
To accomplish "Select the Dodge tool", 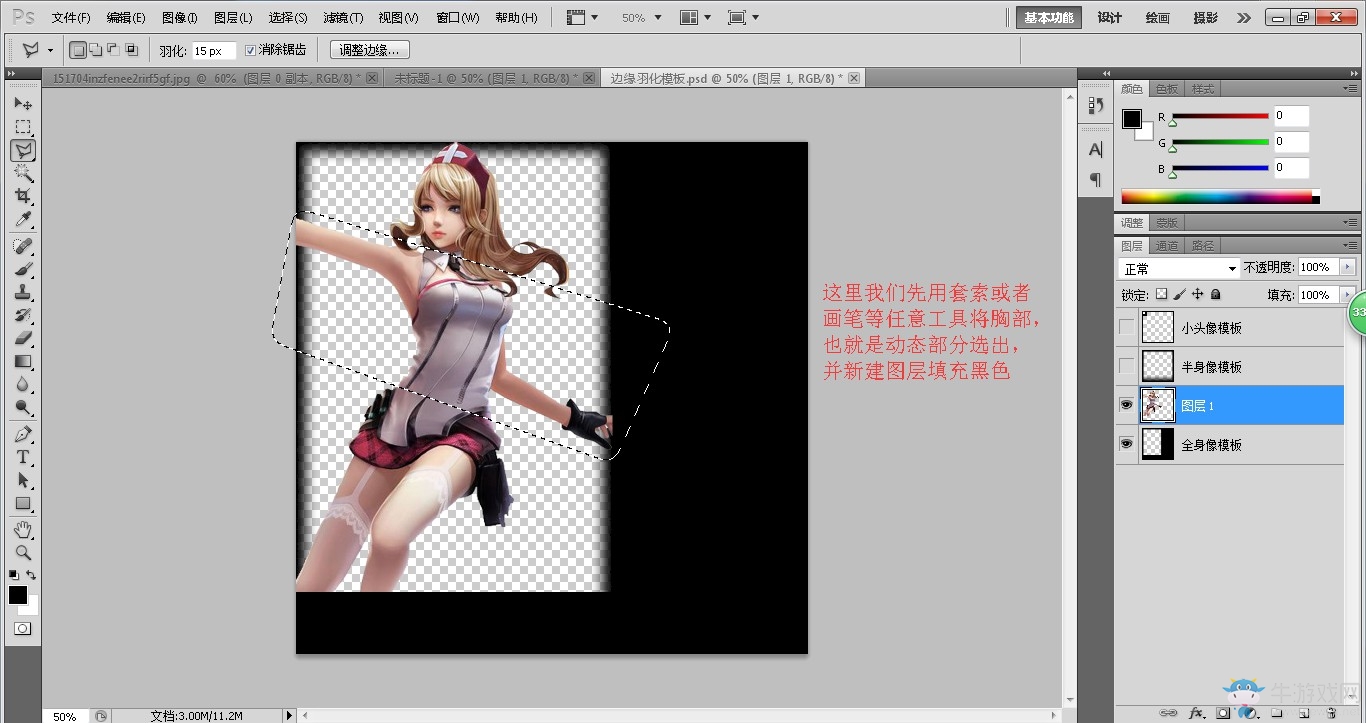I will pyautogui.click(x=23, y=407).
